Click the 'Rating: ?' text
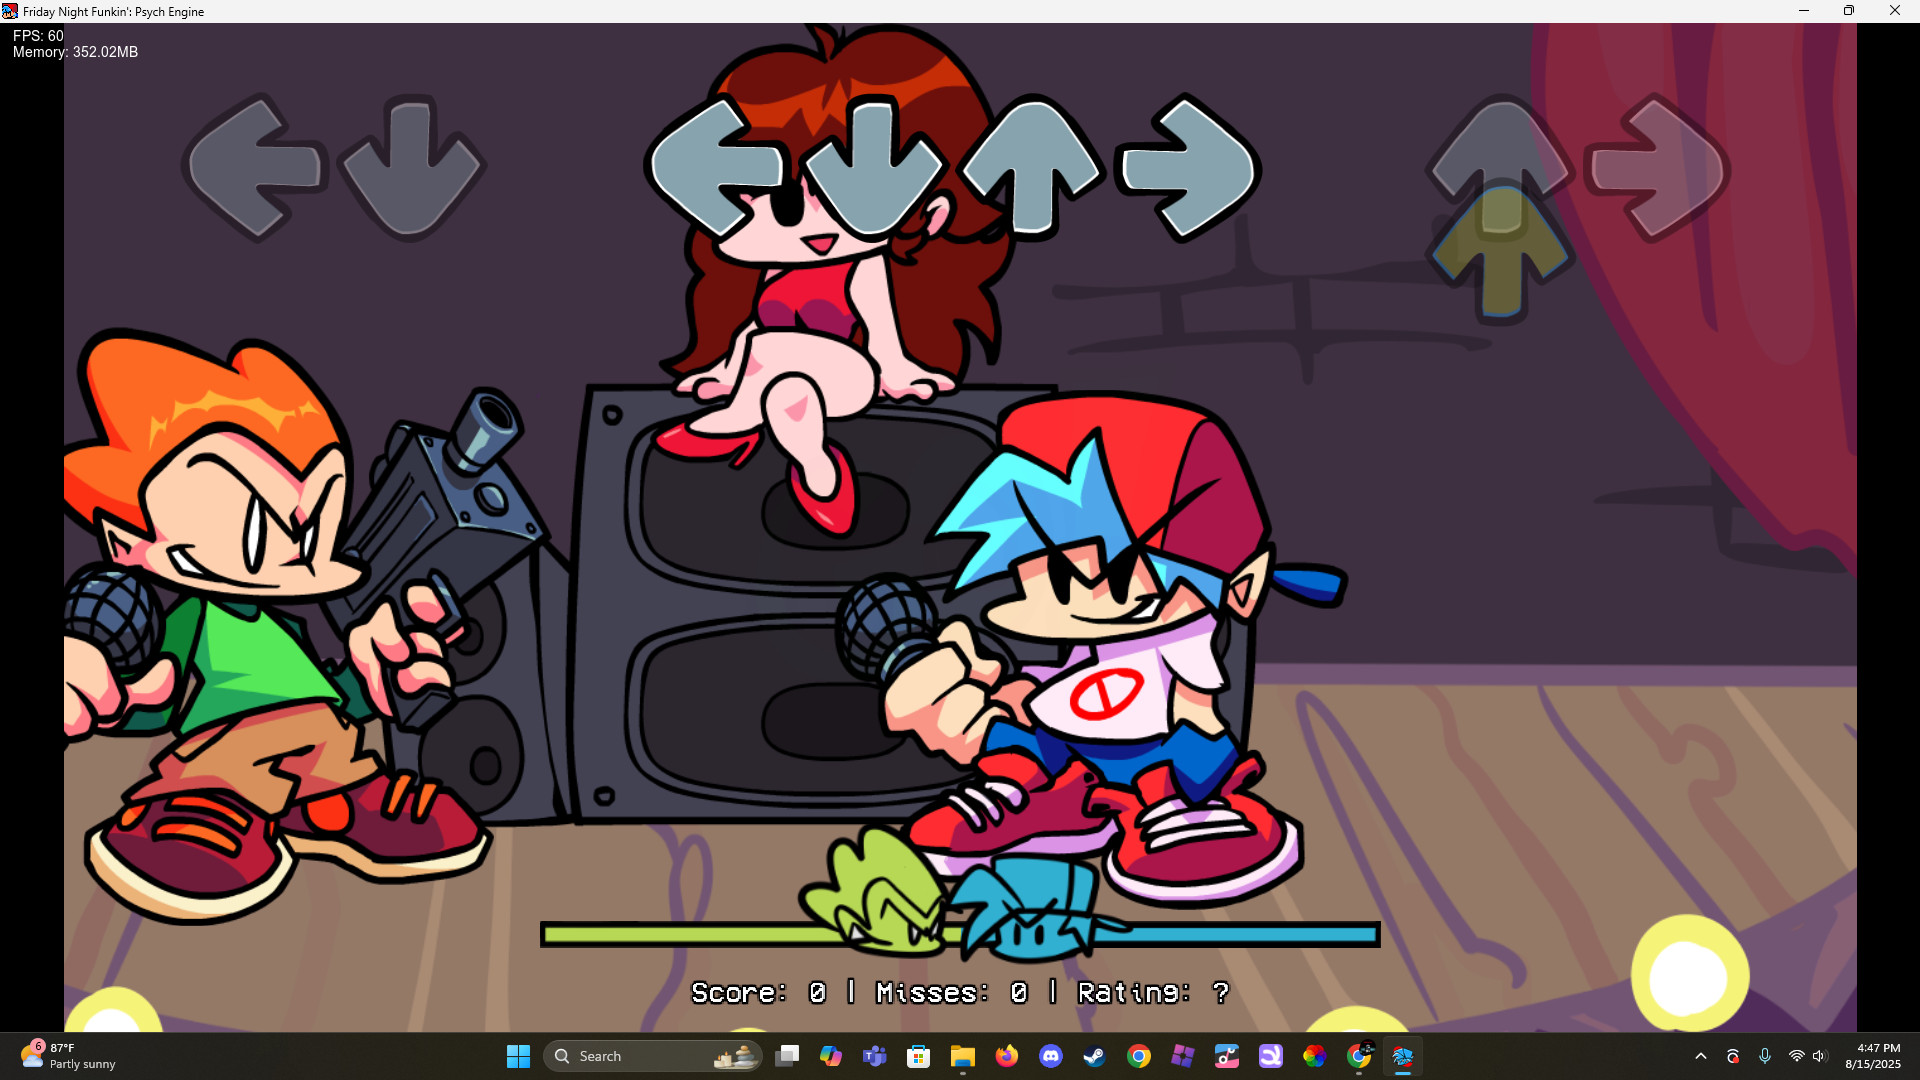 click(x=1153, y=992)
